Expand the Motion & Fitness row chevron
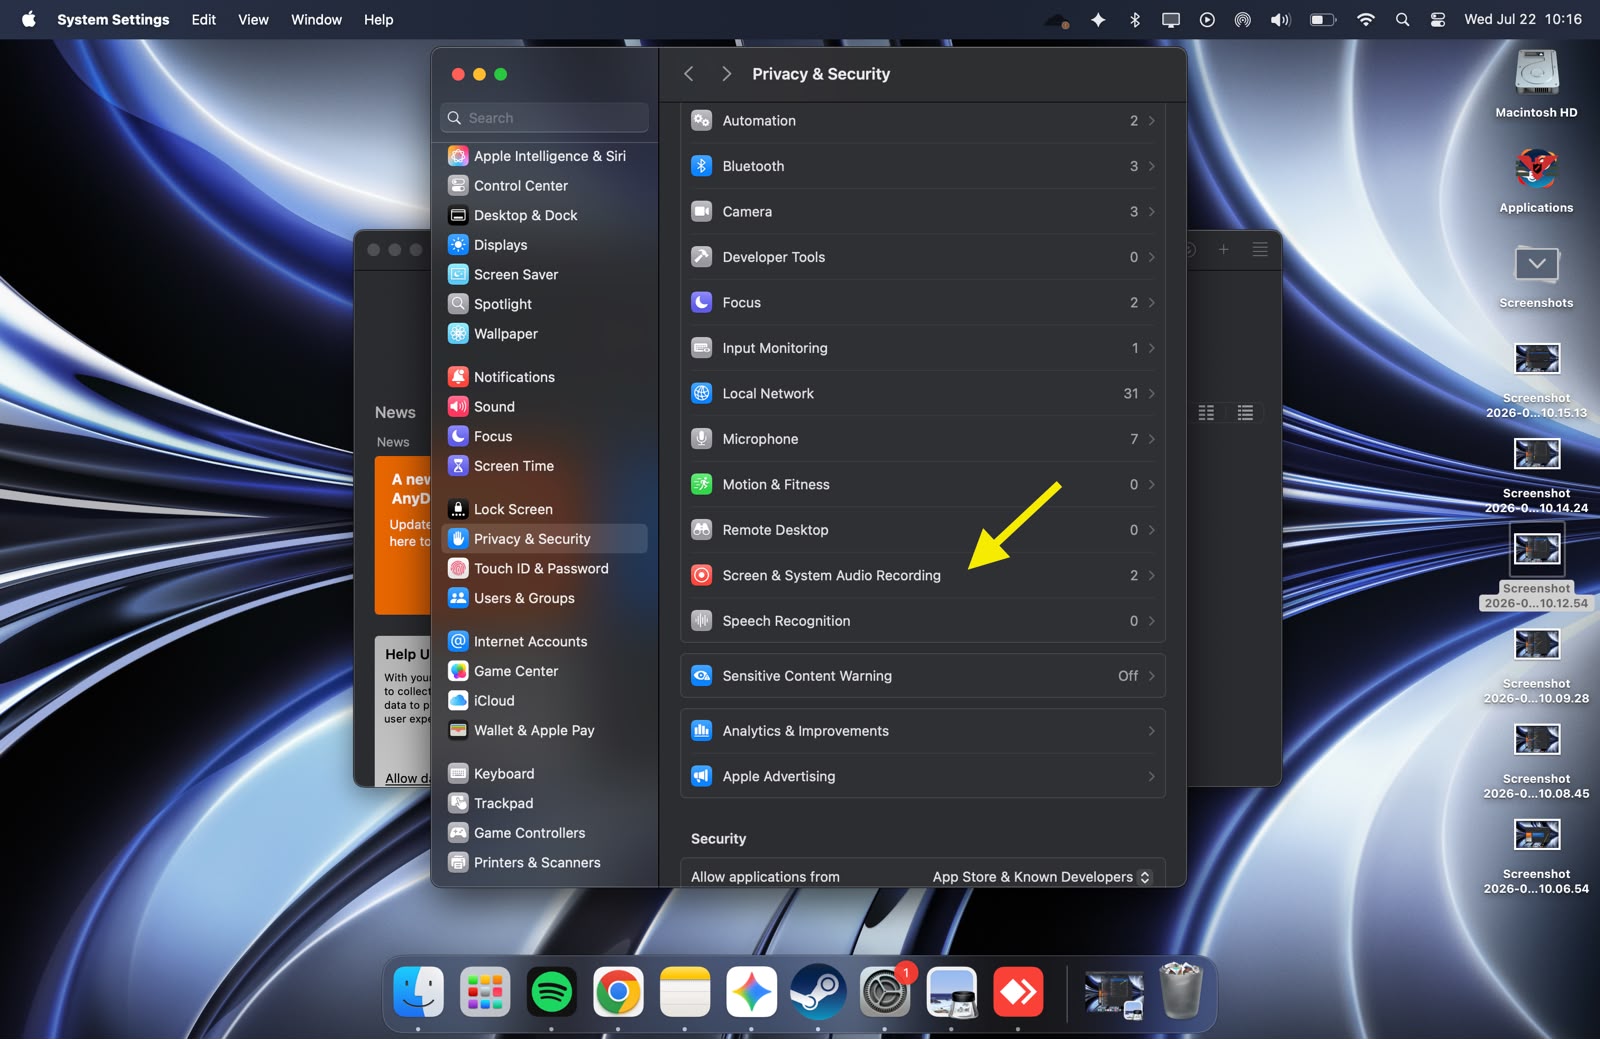 tap(1152, 485)
